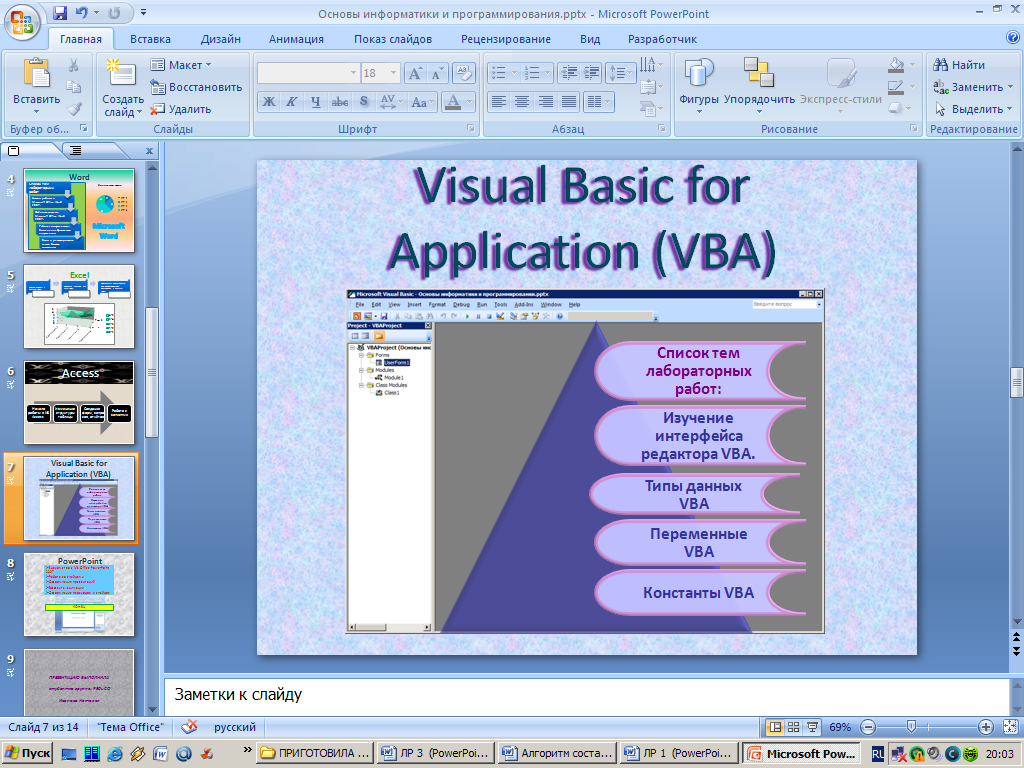Screen dimensions: 1024x768
Task: Decrease list indent level
Action: coord(569,73)
